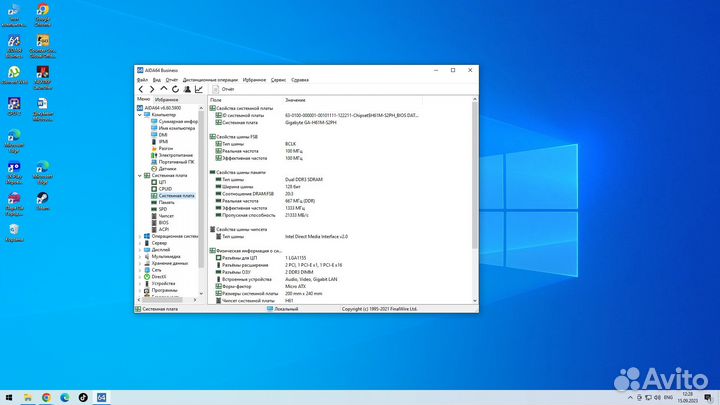
Task: Click the tree panel scroll down arrow
Action: coord(201,293)
